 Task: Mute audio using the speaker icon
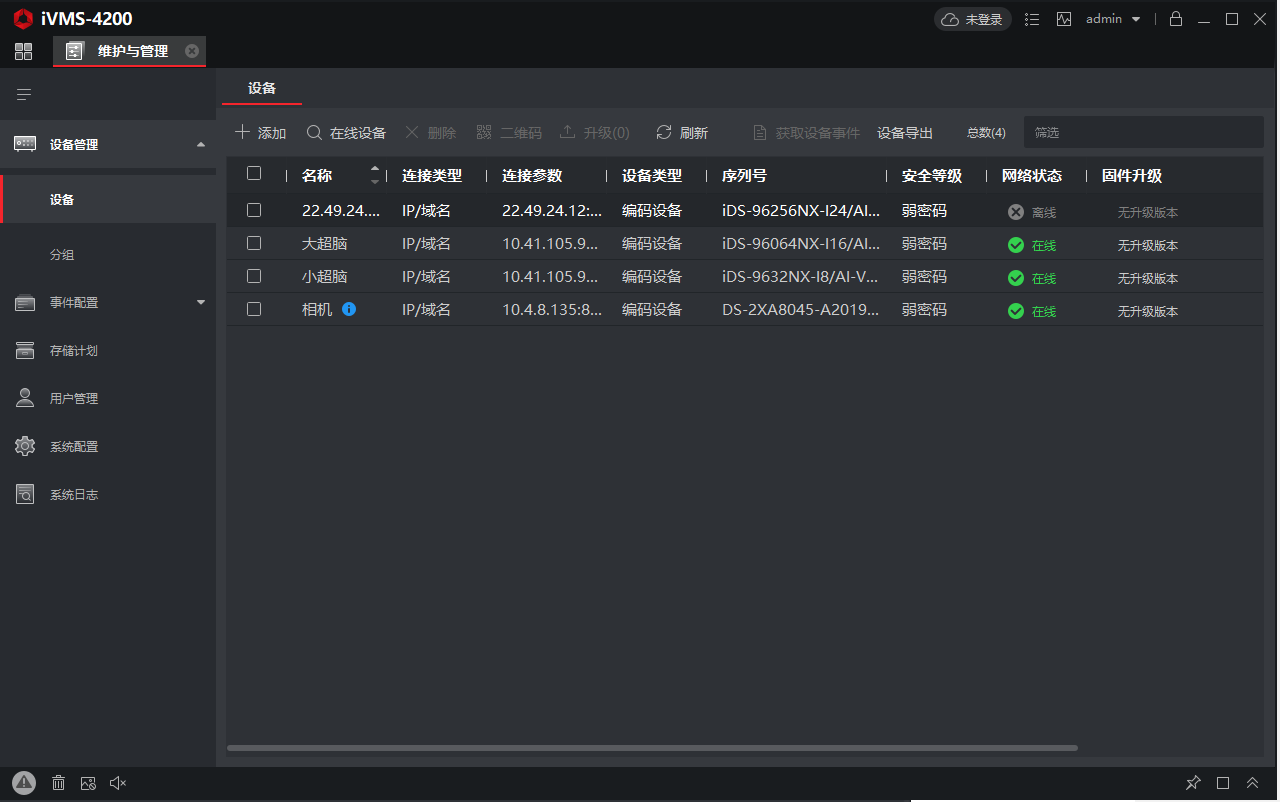[x=118, y=783]
